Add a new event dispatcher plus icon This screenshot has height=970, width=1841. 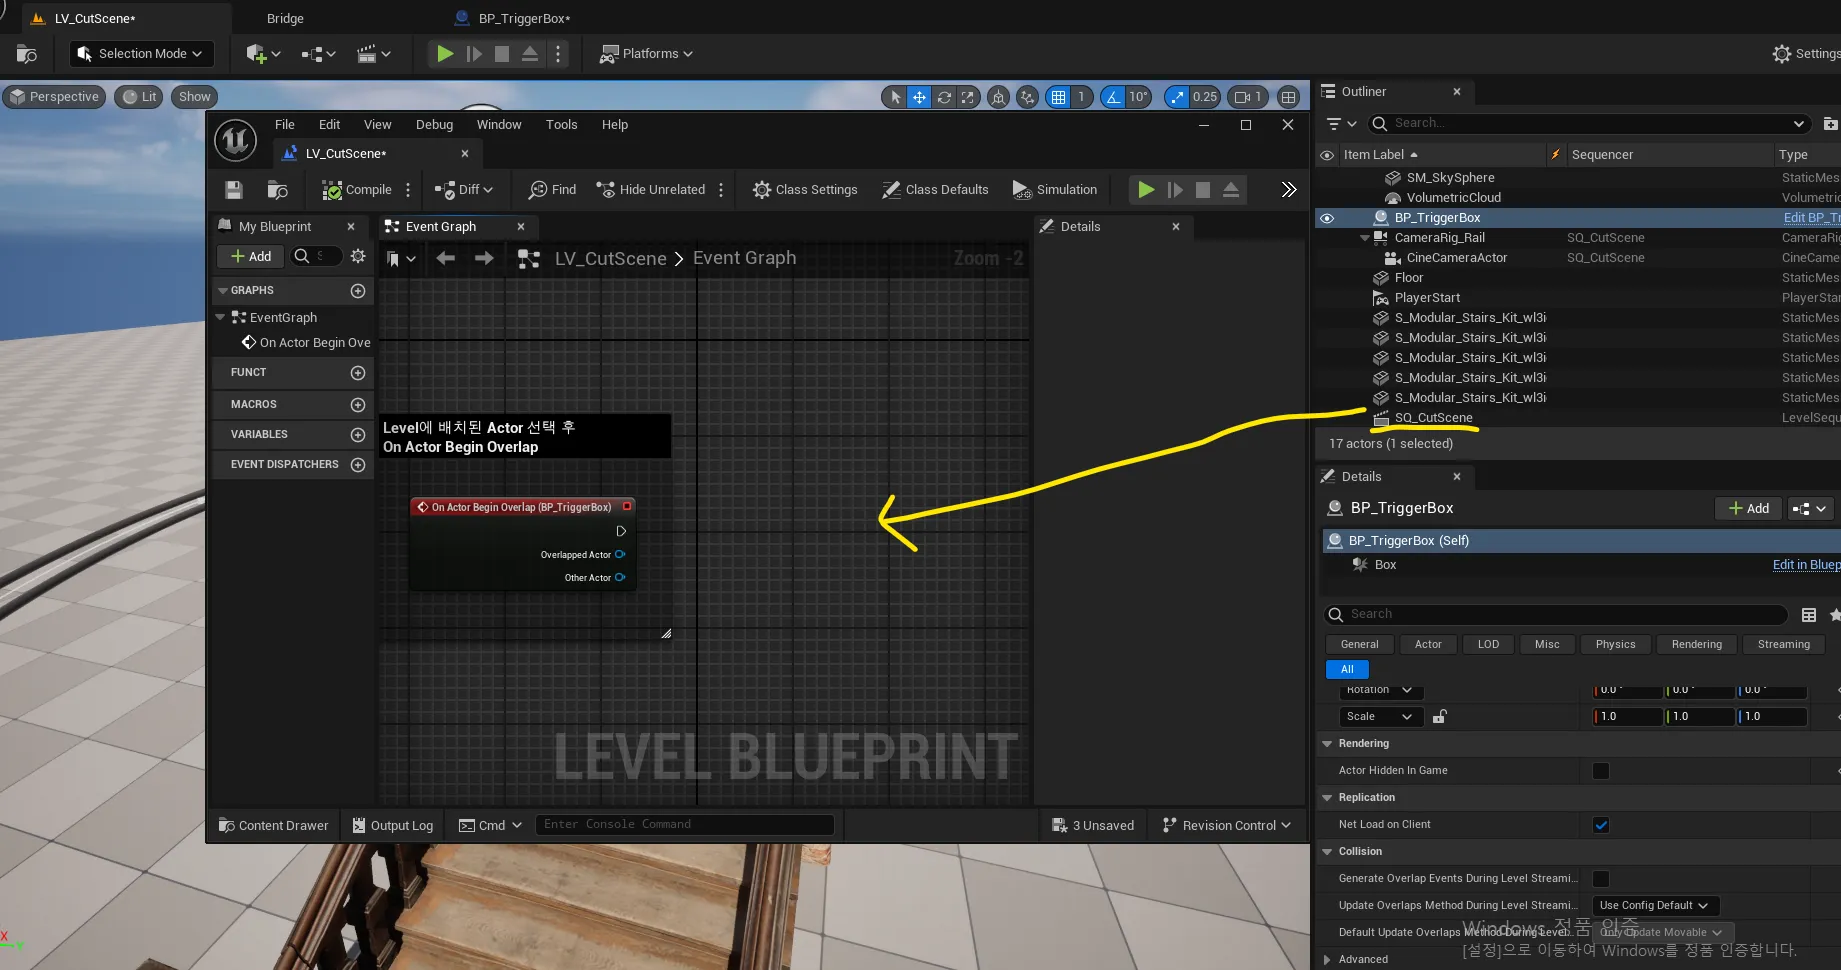click(x=358, y=465)
